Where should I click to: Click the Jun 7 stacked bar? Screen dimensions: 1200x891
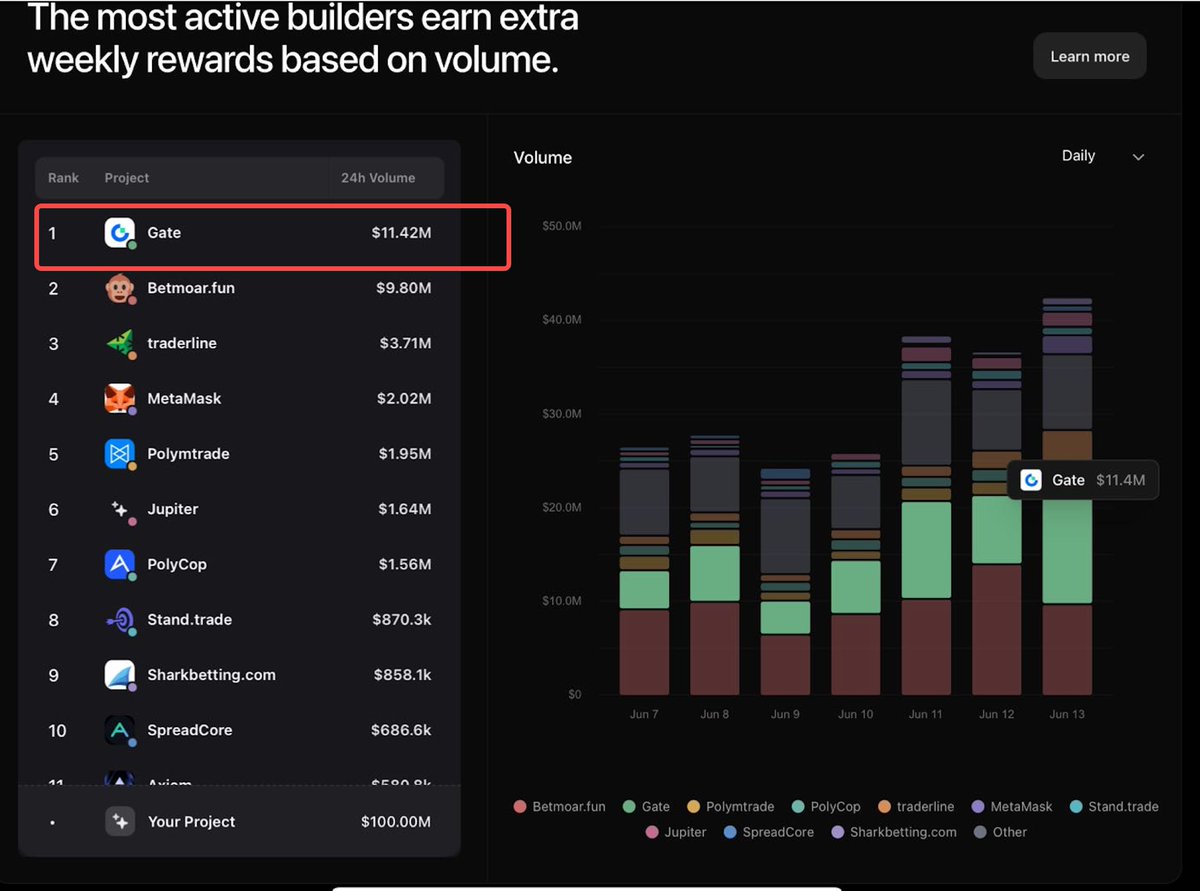[x=645, y=571]
